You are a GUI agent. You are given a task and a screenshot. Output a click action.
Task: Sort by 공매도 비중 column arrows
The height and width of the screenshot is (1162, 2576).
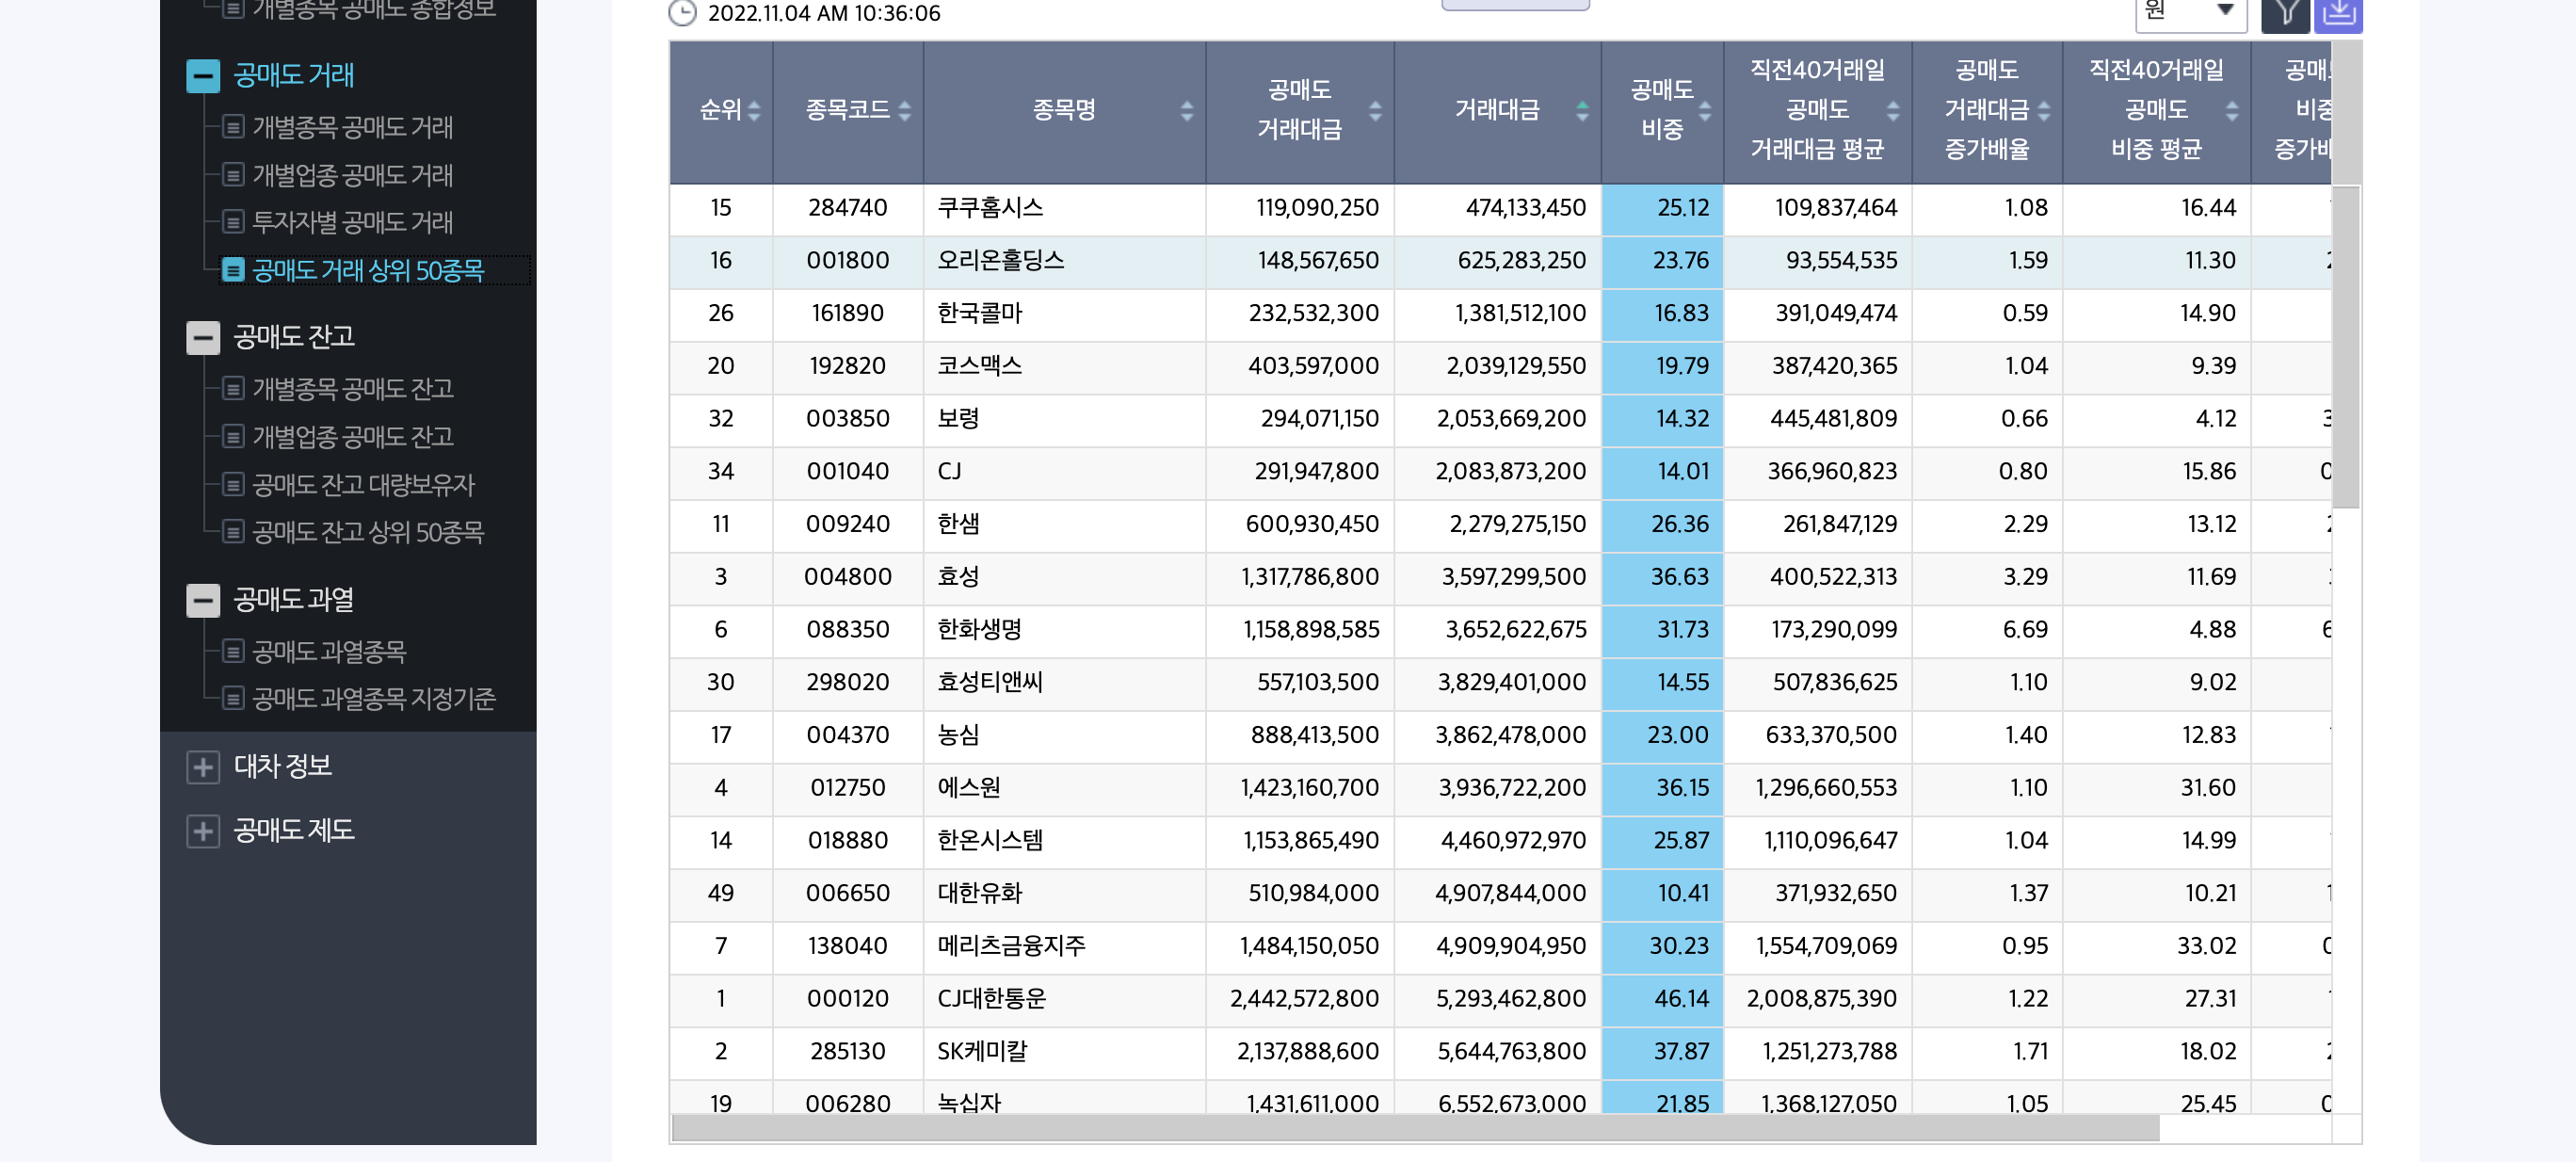tap(1704, 110)
